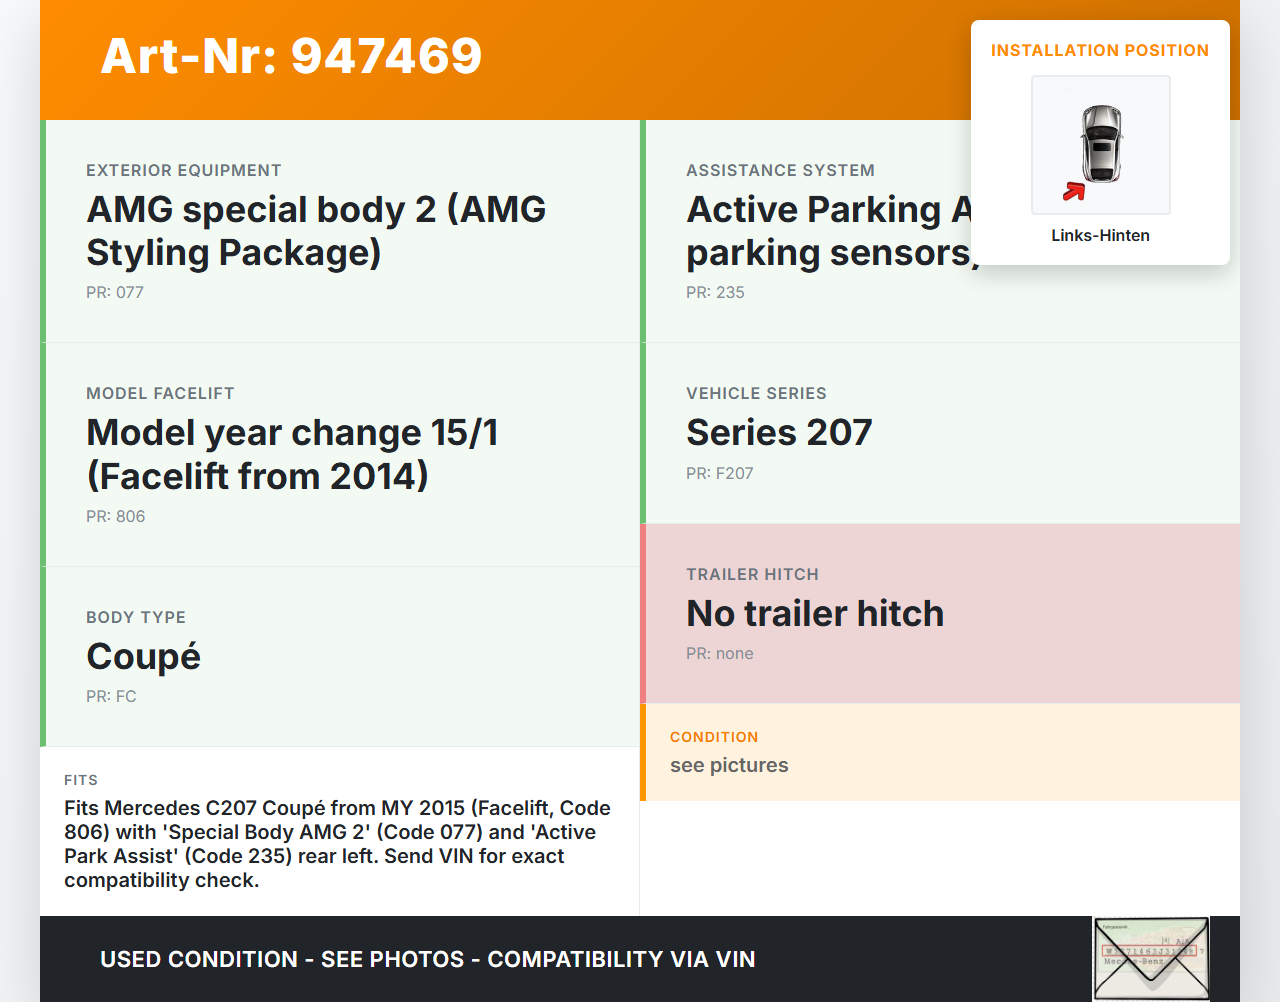This screenshot has width=1280, height=1002.
Task: Select the Art-Nr: 947469 heading
Action: [291, 56]
